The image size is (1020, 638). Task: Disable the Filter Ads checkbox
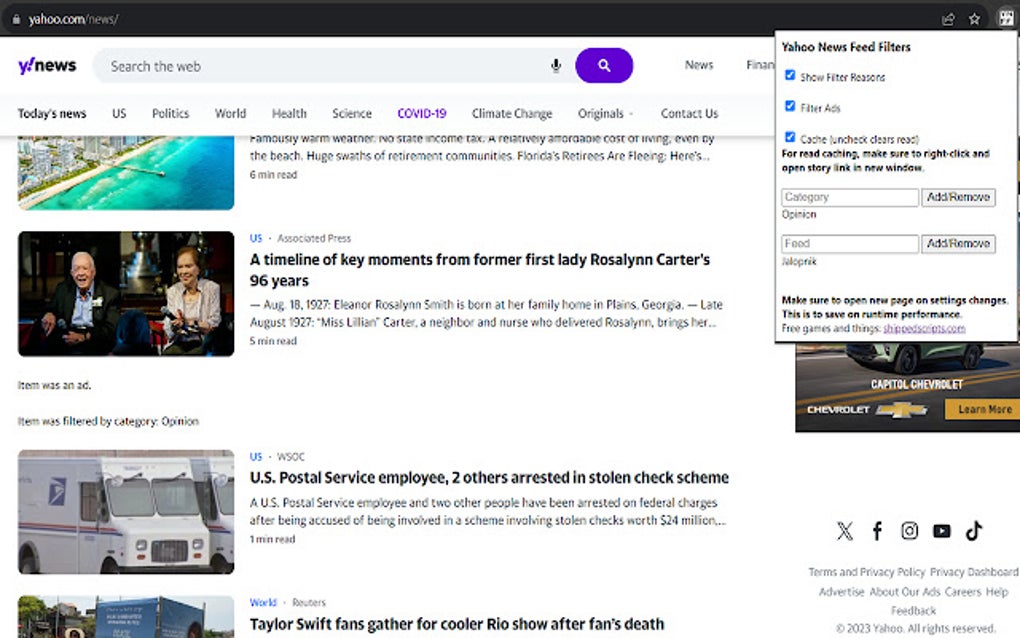[789, 106]
